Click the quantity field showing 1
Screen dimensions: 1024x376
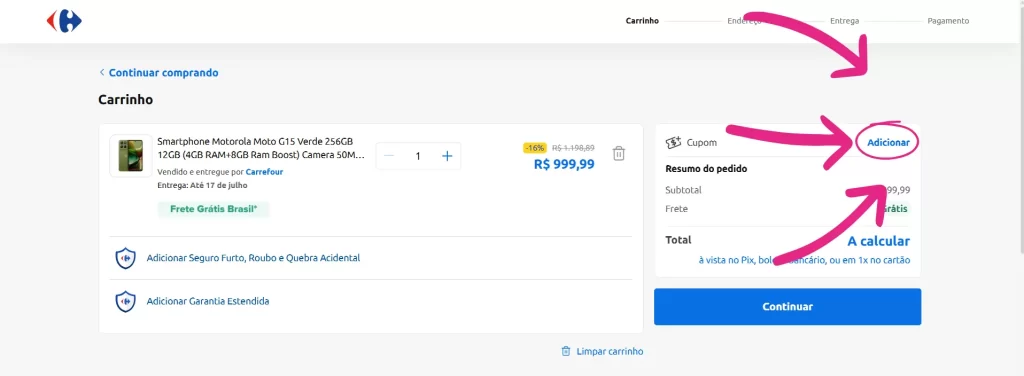[x=418, y=156]
